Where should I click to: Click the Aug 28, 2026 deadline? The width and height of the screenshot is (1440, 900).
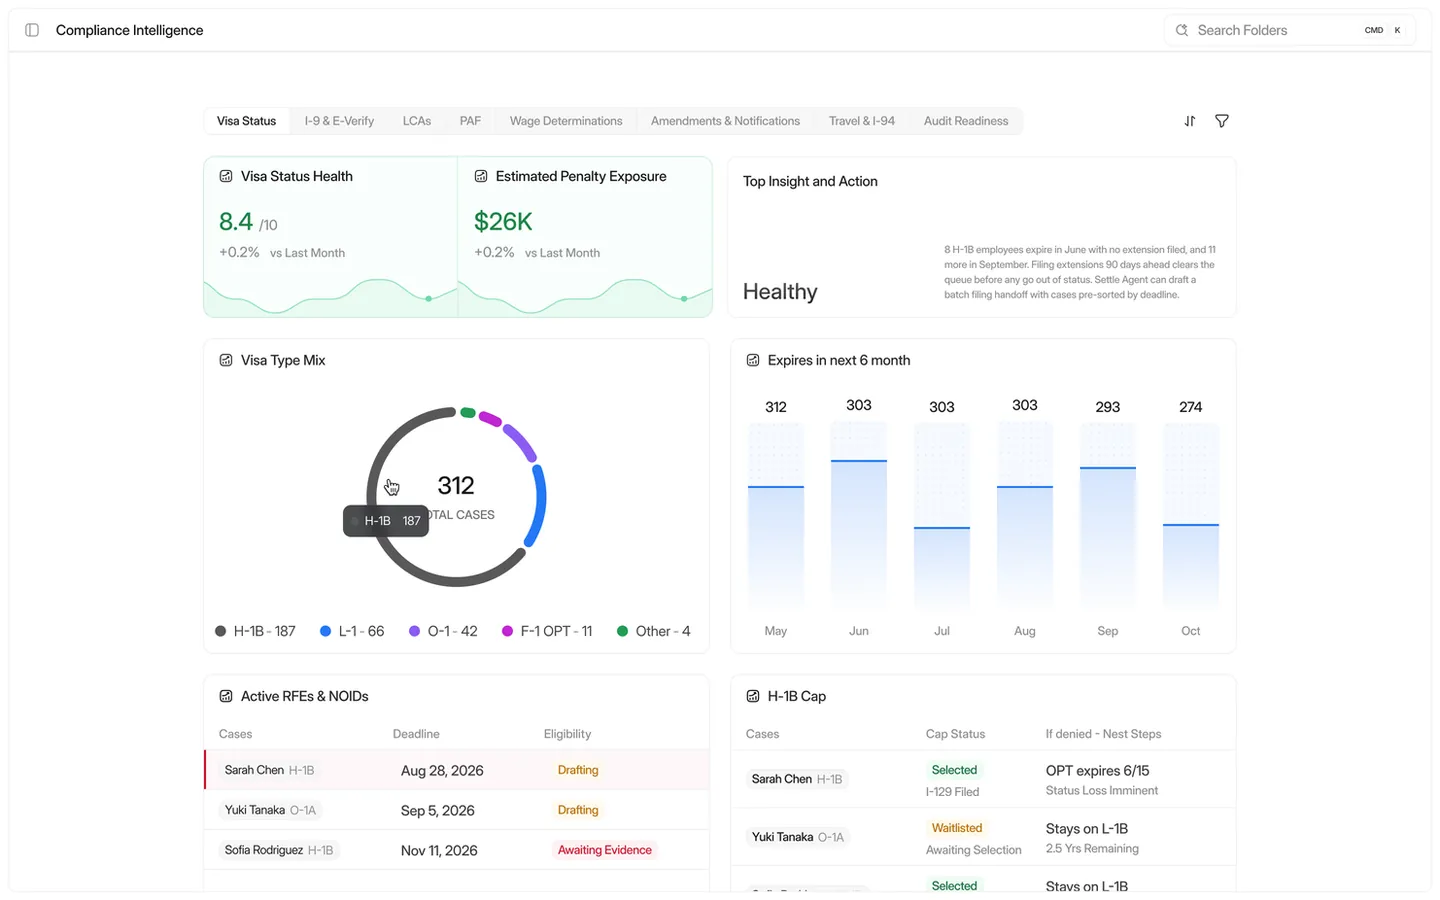coord(442,770)
